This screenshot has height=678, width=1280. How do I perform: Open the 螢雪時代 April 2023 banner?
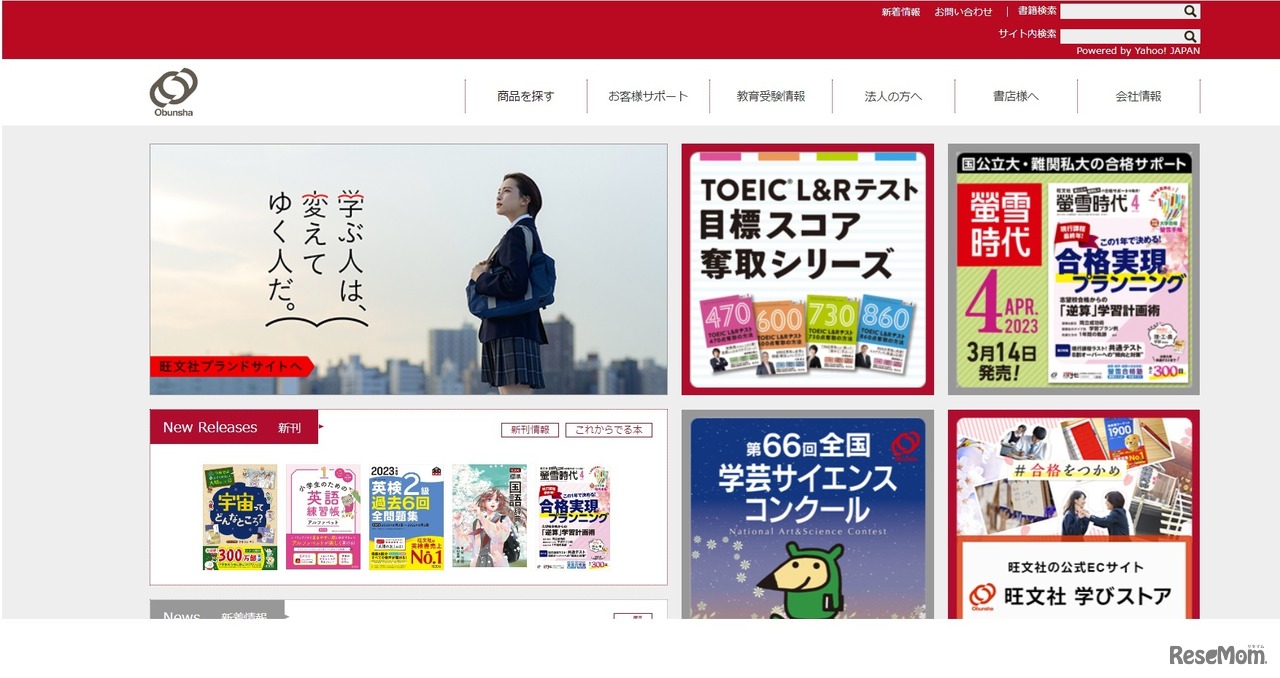(1074, 269)
